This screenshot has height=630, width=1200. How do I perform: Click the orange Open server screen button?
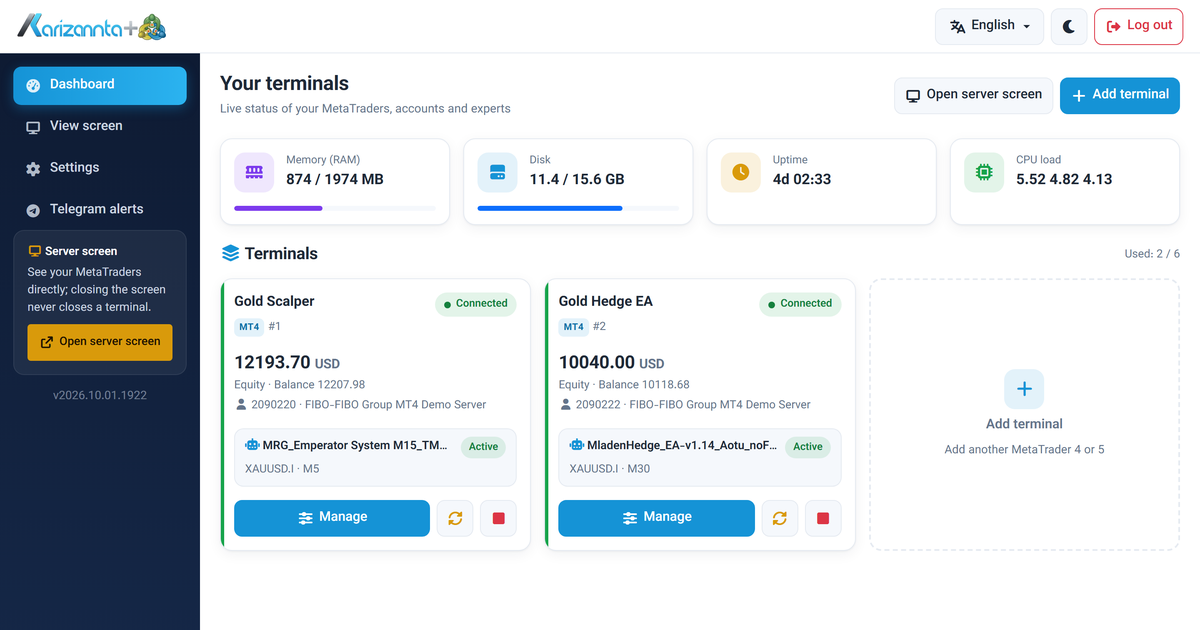(x=100, y=342)
